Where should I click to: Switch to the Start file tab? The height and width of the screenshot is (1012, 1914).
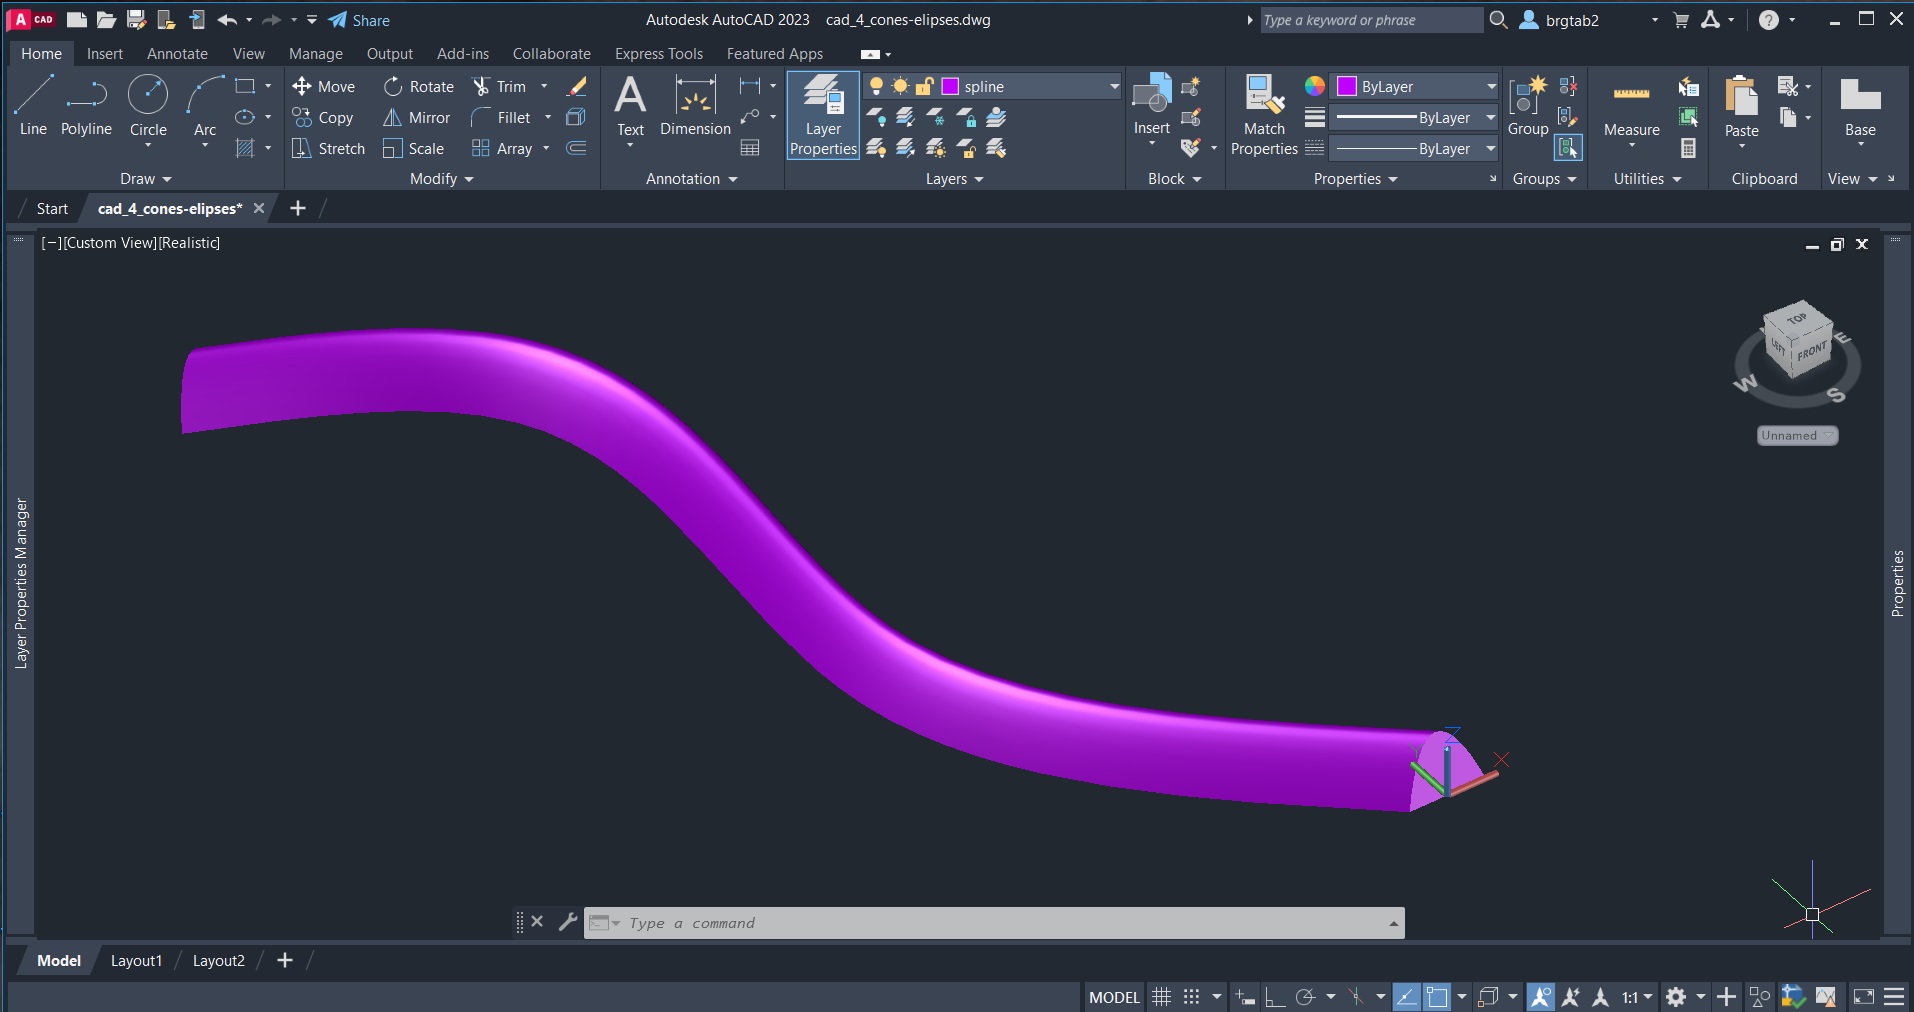(52, 209)
